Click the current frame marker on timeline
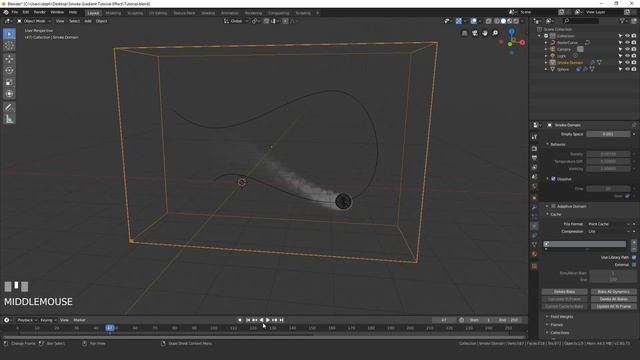The width and height of the screenshot is (640, 360). pyautogui.click(x=110, y=328)
